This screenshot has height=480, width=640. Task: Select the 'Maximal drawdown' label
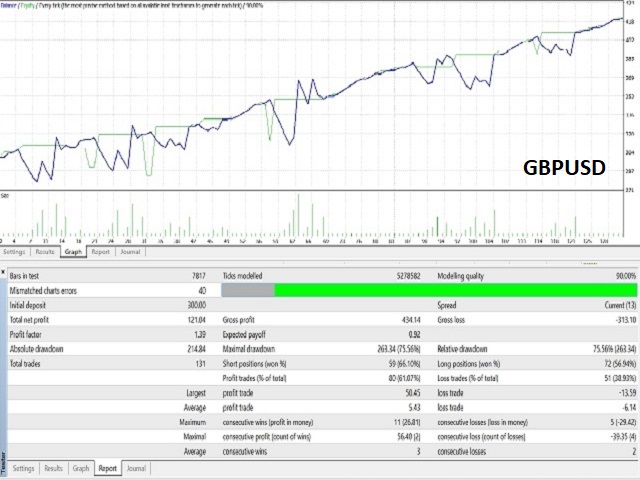pyautogui.click(x=249, y=349)
